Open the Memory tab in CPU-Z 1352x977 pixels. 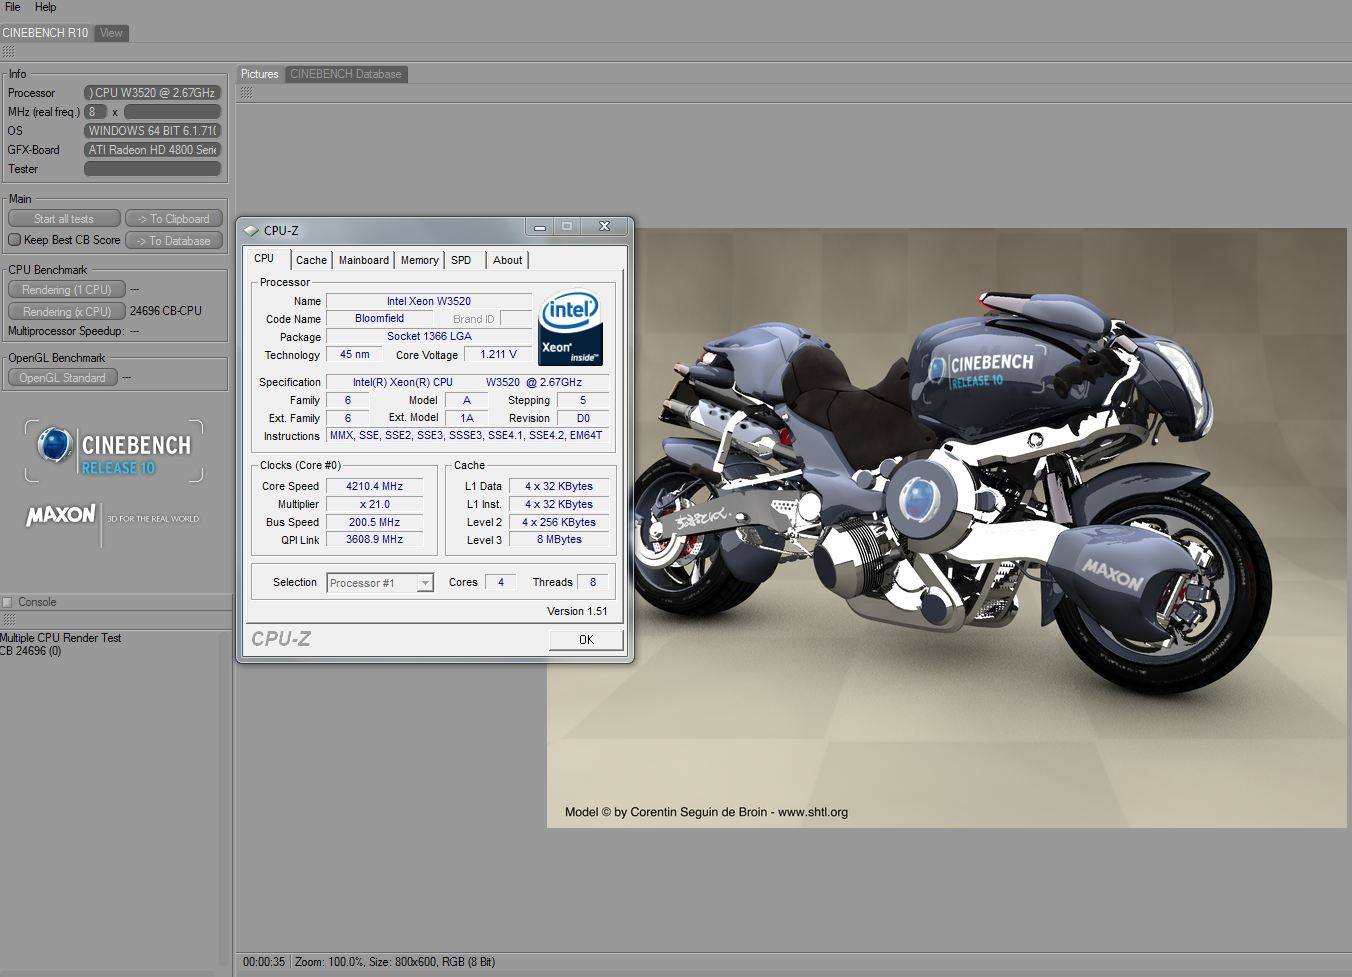tap(419, 260)
